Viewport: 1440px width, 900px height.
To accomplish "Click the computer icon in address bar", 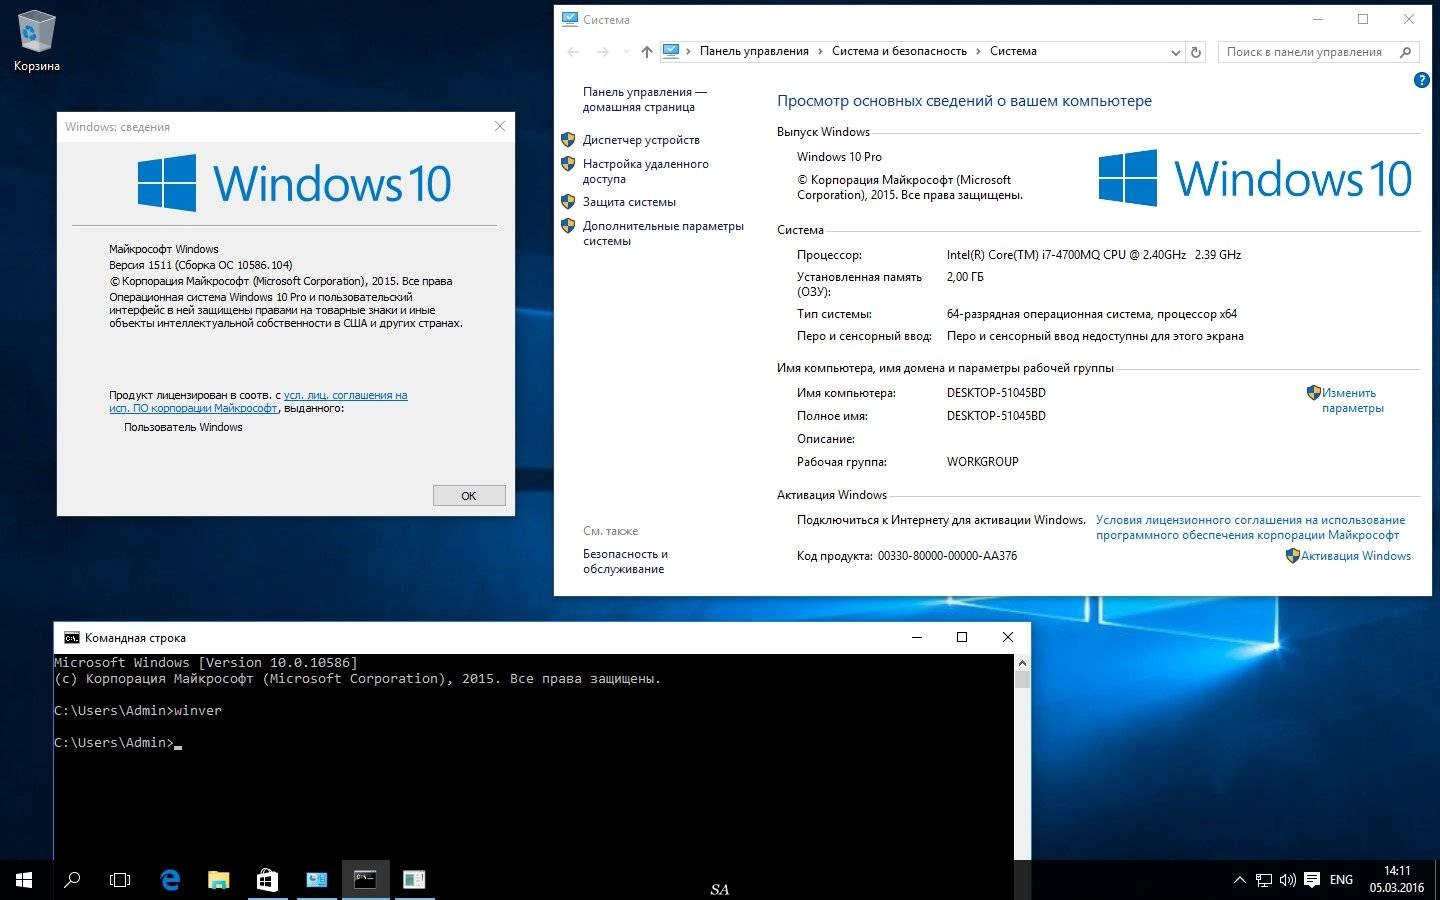I will coord(671,51).
